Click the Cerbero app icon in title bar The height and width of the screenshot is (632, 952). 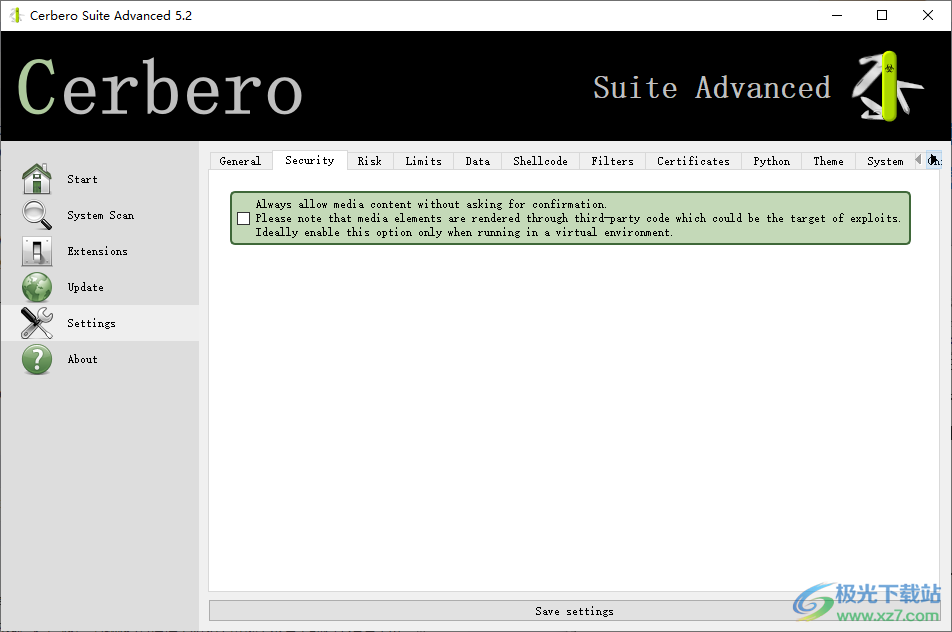[16, 15]
